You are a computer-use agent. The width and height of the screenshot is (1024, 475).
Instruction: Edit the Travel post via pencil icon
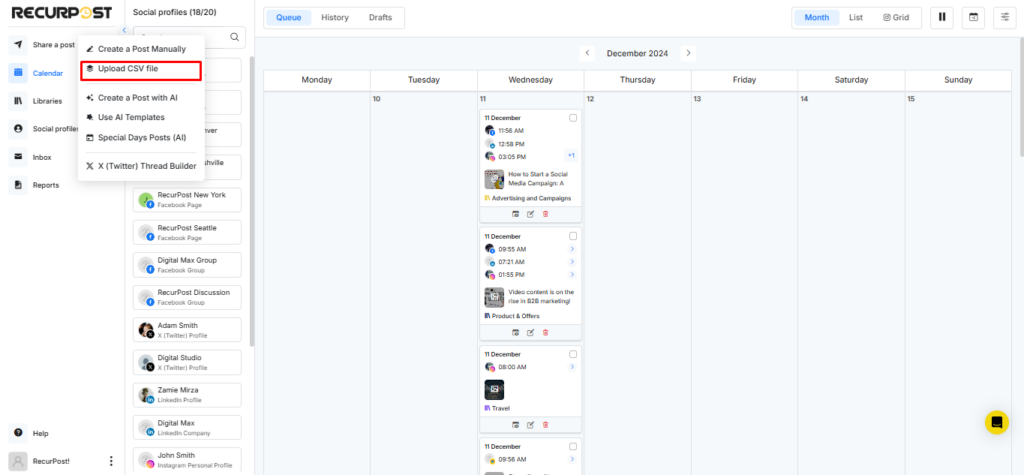(530, 425)
